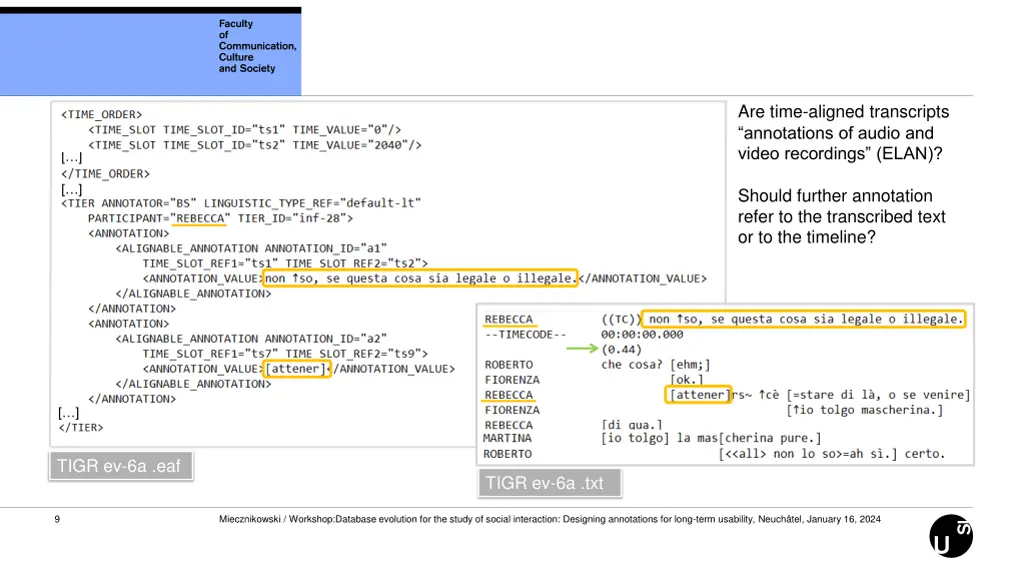Click the closing '</TIER>' tag
Image resolution: width=1024 pixels, height=576 pixels.
tap(81, 428)
